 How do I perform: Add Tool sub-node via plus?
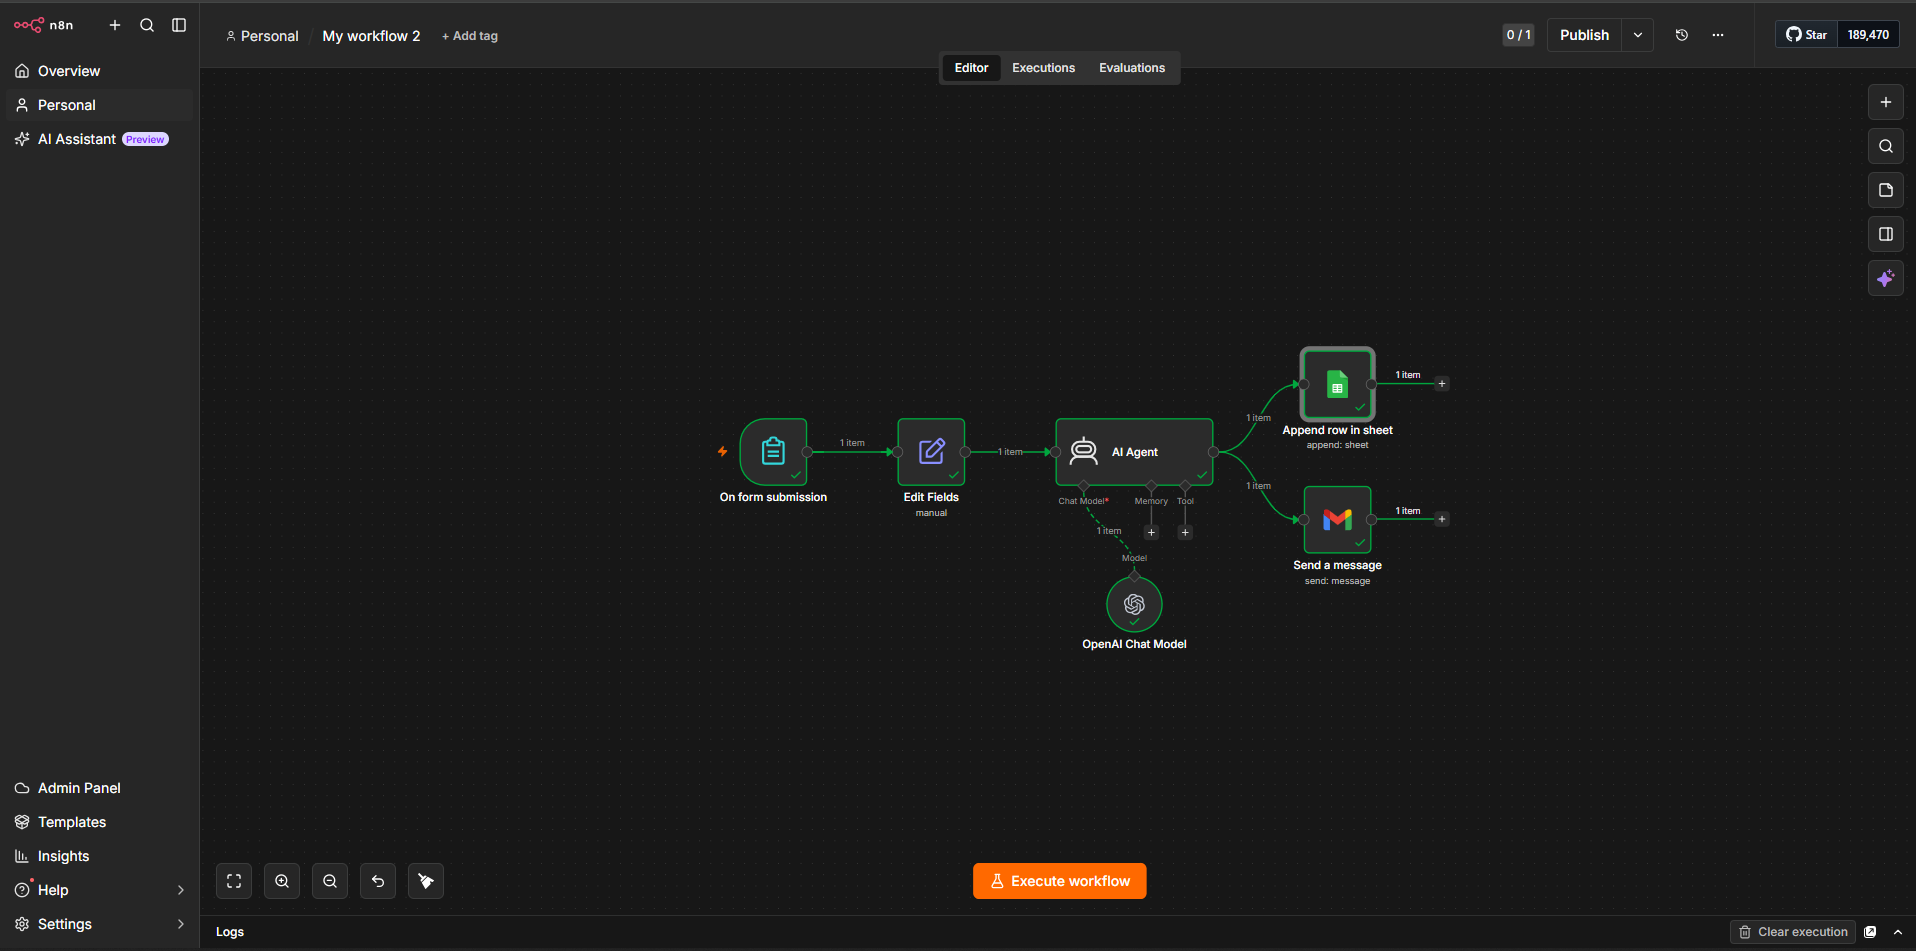1185,532
